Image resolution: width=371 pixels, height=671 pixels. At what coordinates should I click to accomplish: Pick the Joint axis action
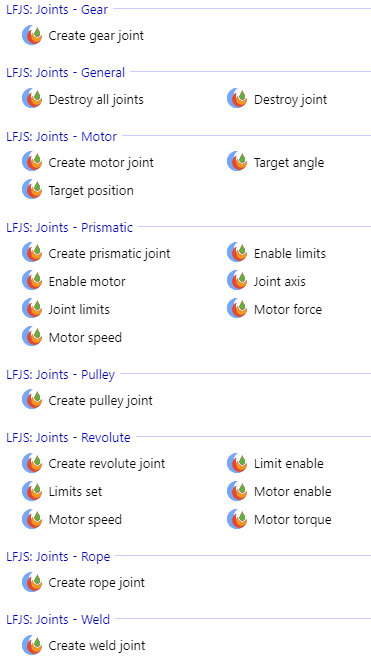pyautogui.click(x=280, y=282)
